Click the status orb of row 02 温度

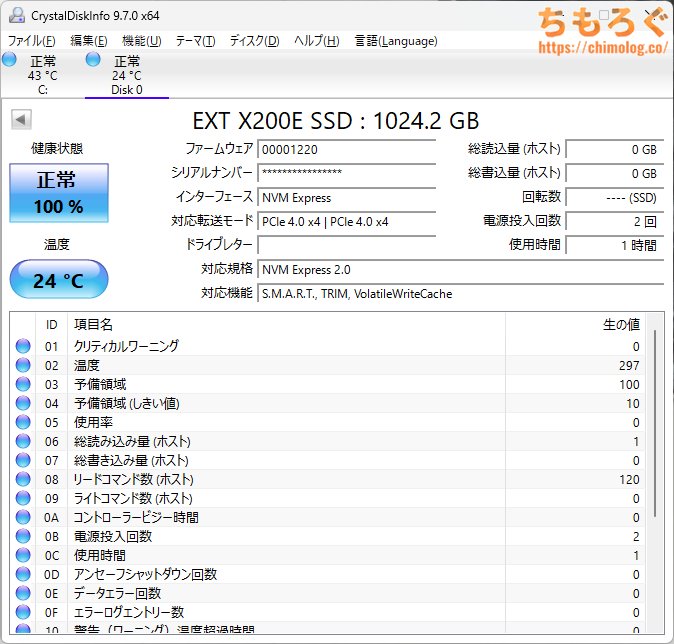click(23, 365)
